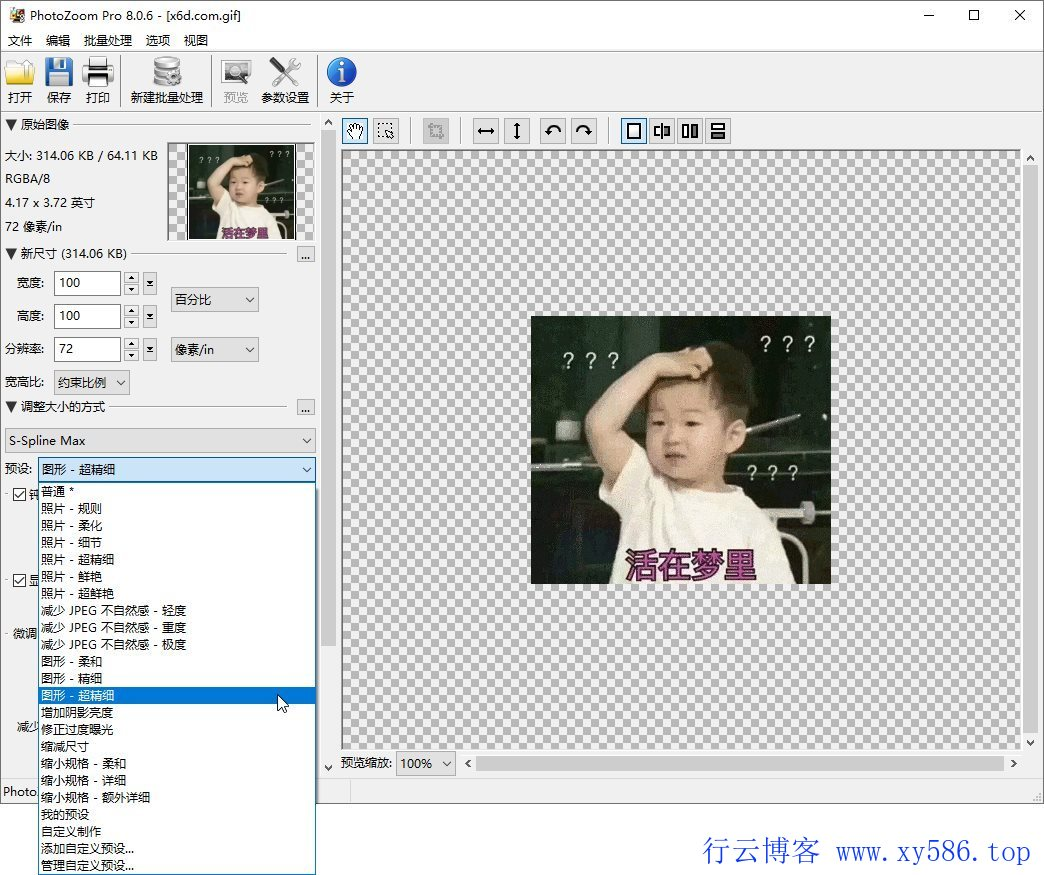Open the 批量处理 menu
The height and width of the screenshot is (875, 1044).
(106, 40)
